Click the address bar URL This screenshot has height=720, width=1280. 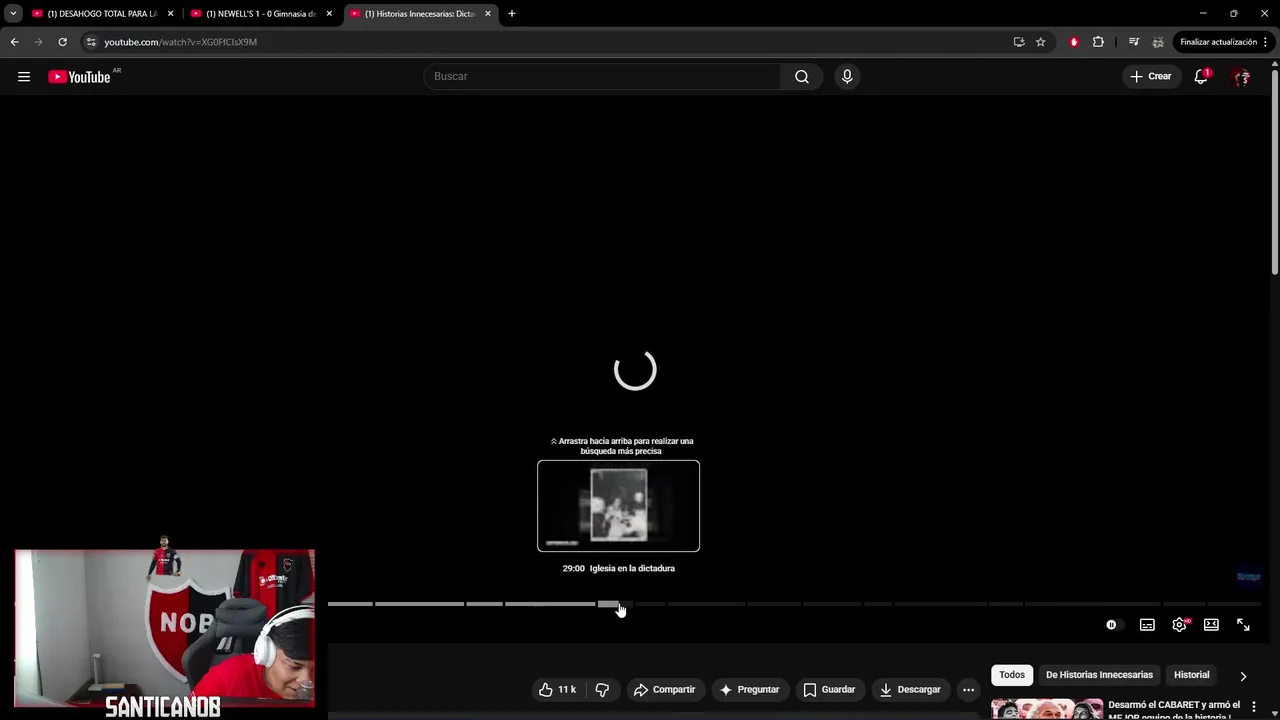(181, 42)
